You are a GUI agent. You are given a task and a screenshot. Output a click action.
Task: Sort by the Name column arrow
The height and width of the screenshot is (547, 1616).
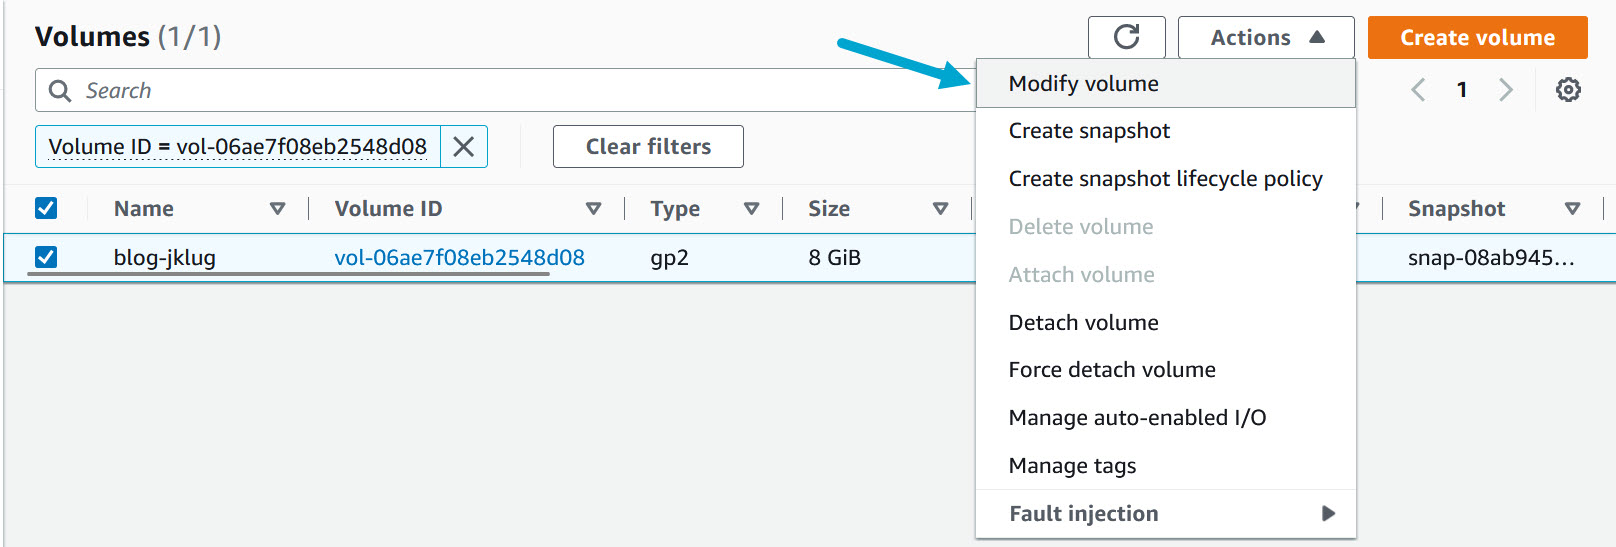point(277,209)
